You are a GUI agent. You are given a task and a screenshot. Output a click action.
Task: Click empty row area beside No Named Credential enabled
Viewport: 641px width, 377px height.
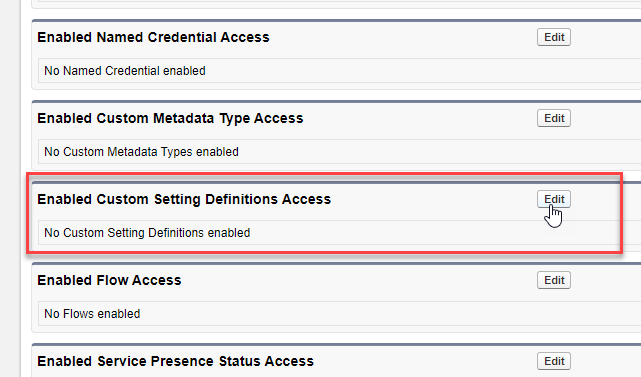pos(421,71)
